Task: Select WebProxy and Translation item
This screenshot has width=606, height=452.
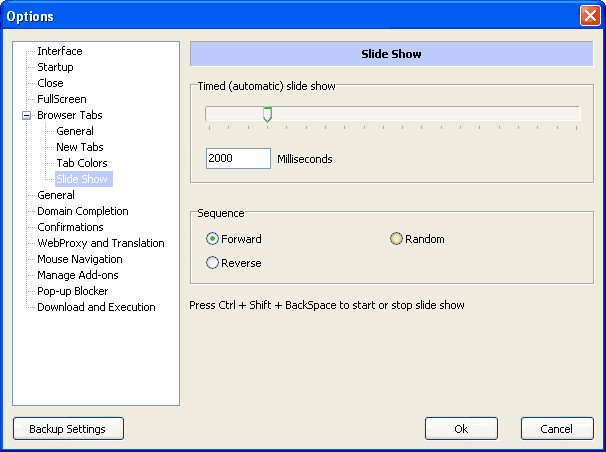Action: (101, 243)
